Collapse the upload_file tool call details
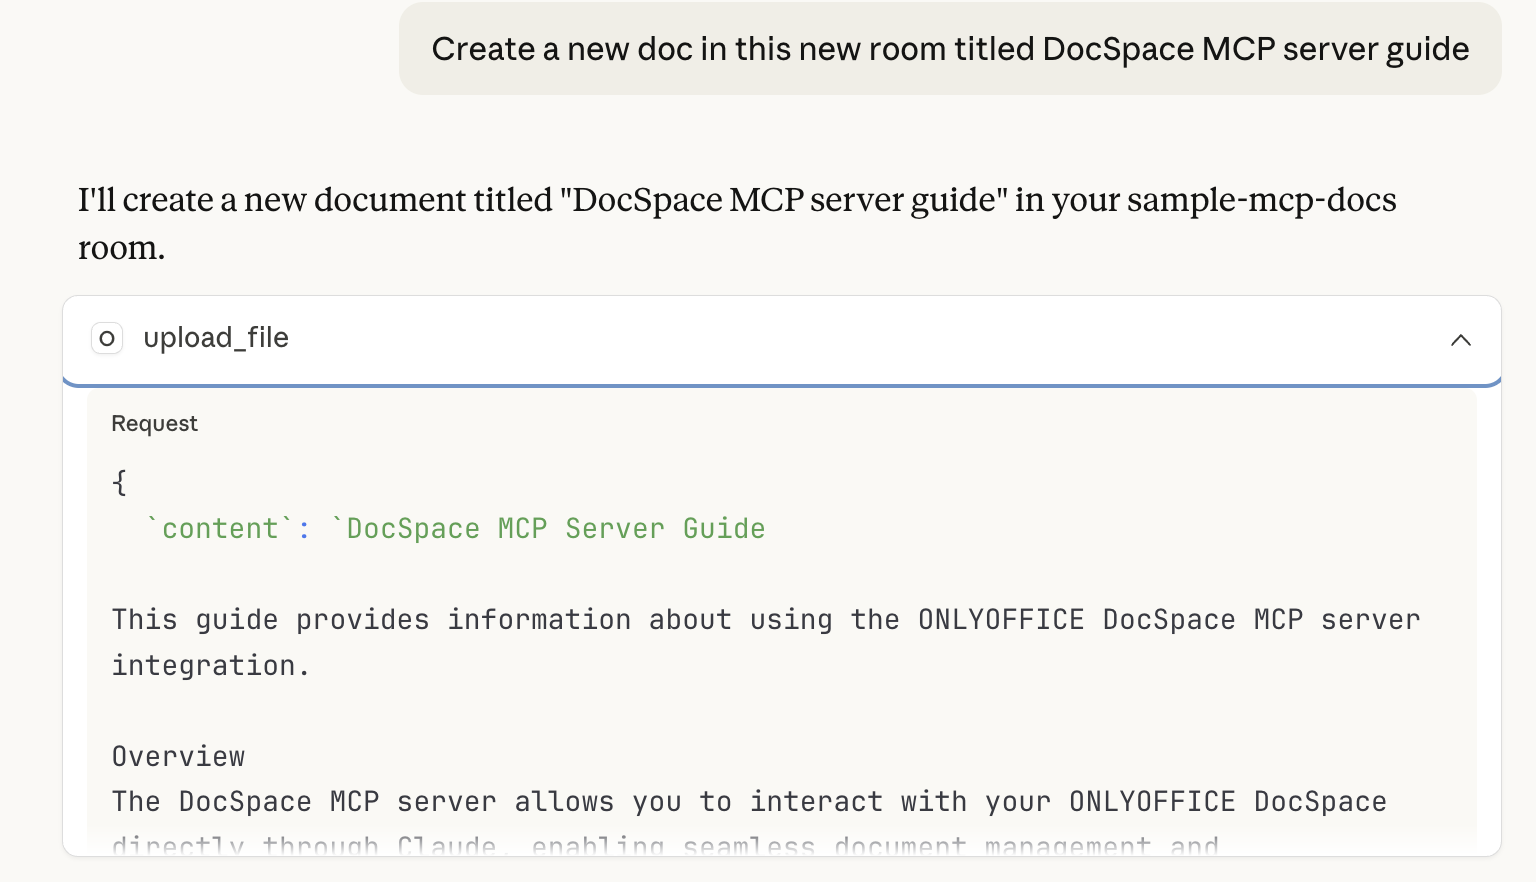This screenshot has height=882, width=1536. click(x=1461, y=340)
